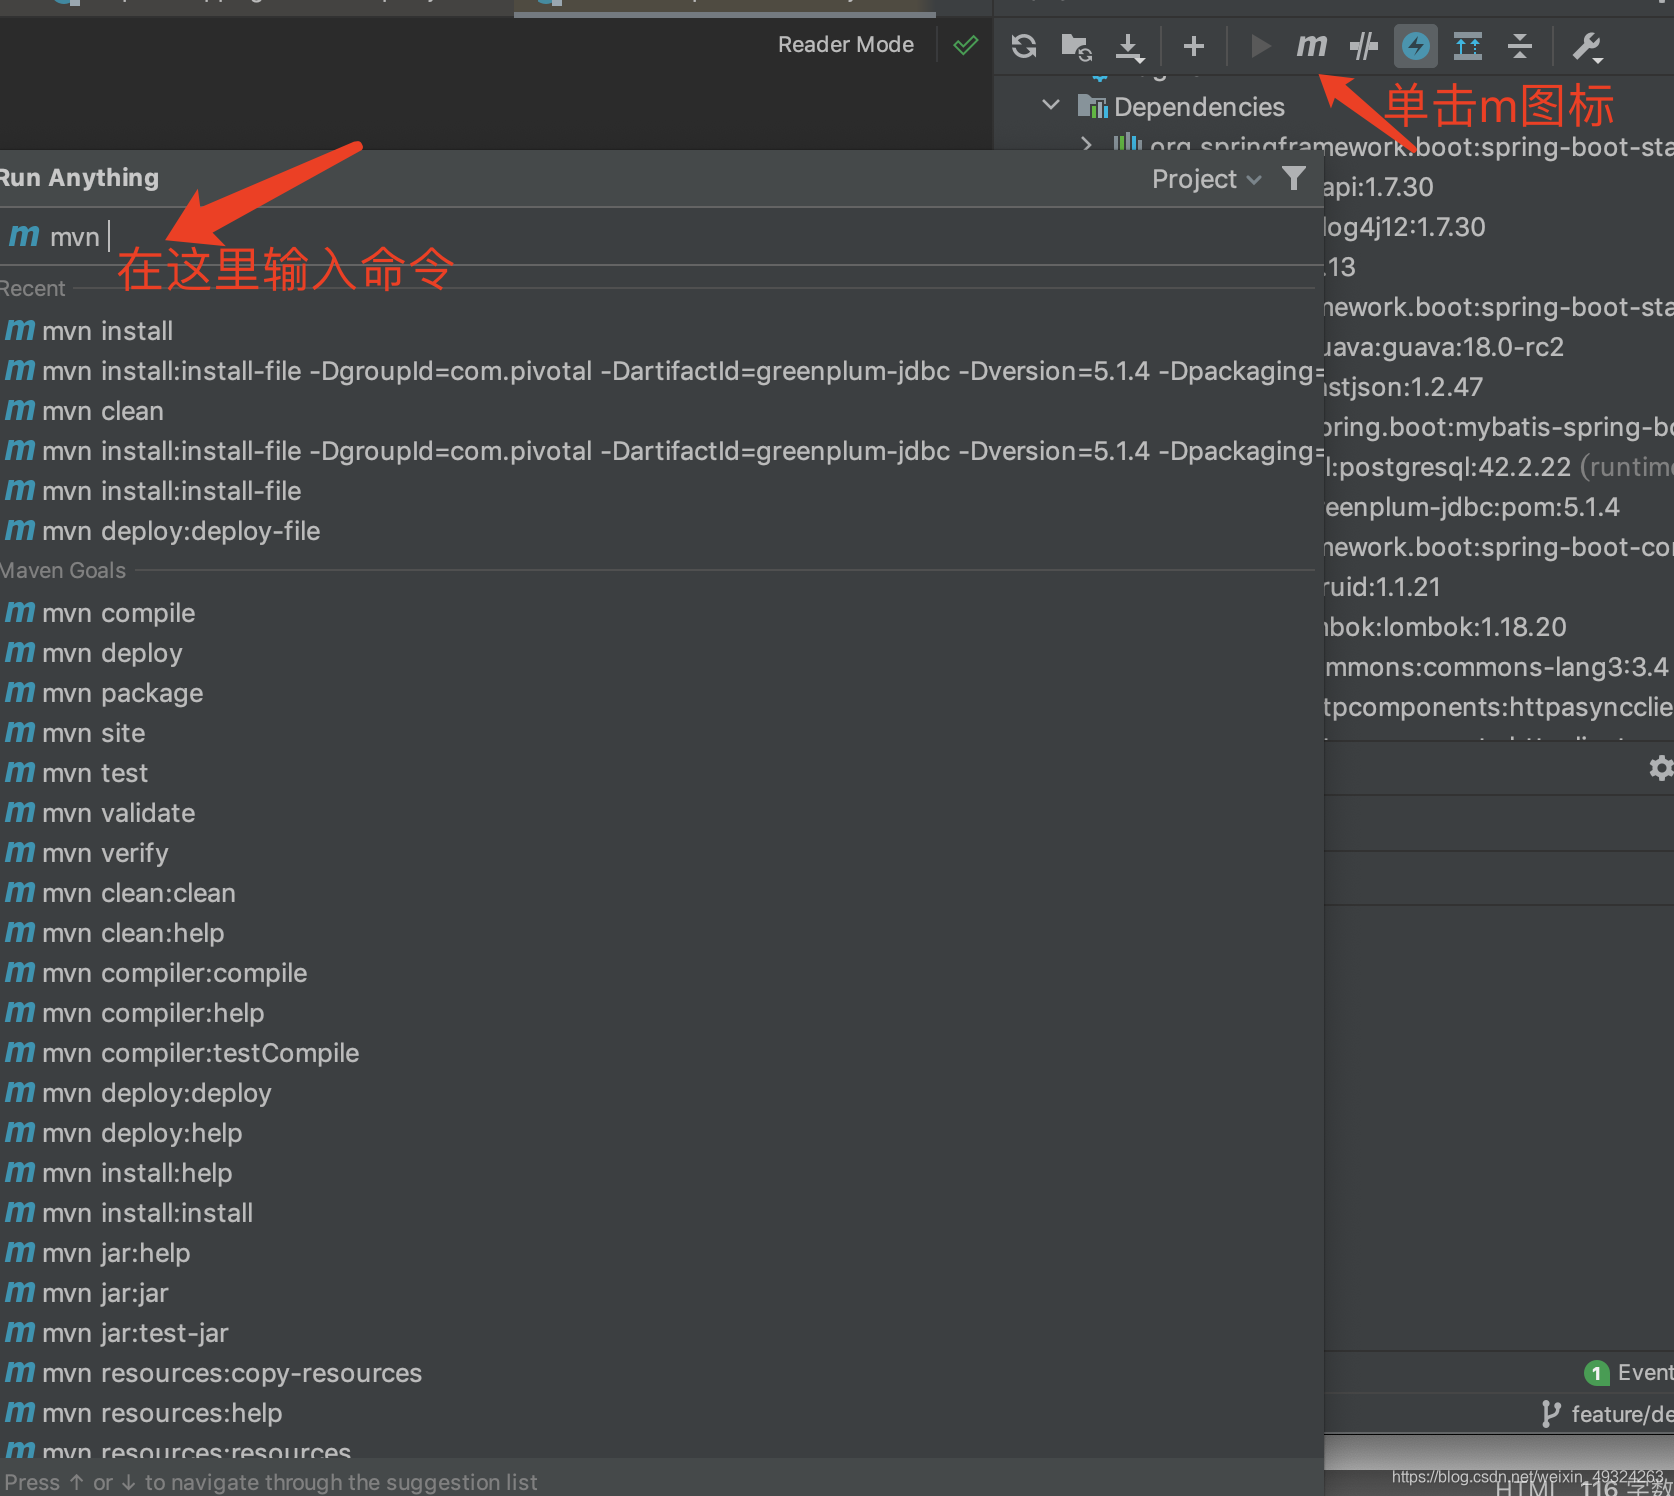Select lombok:1.18.20 dependency
The width and height of the screenshot is (1674, 1496).
point(1445,627)
